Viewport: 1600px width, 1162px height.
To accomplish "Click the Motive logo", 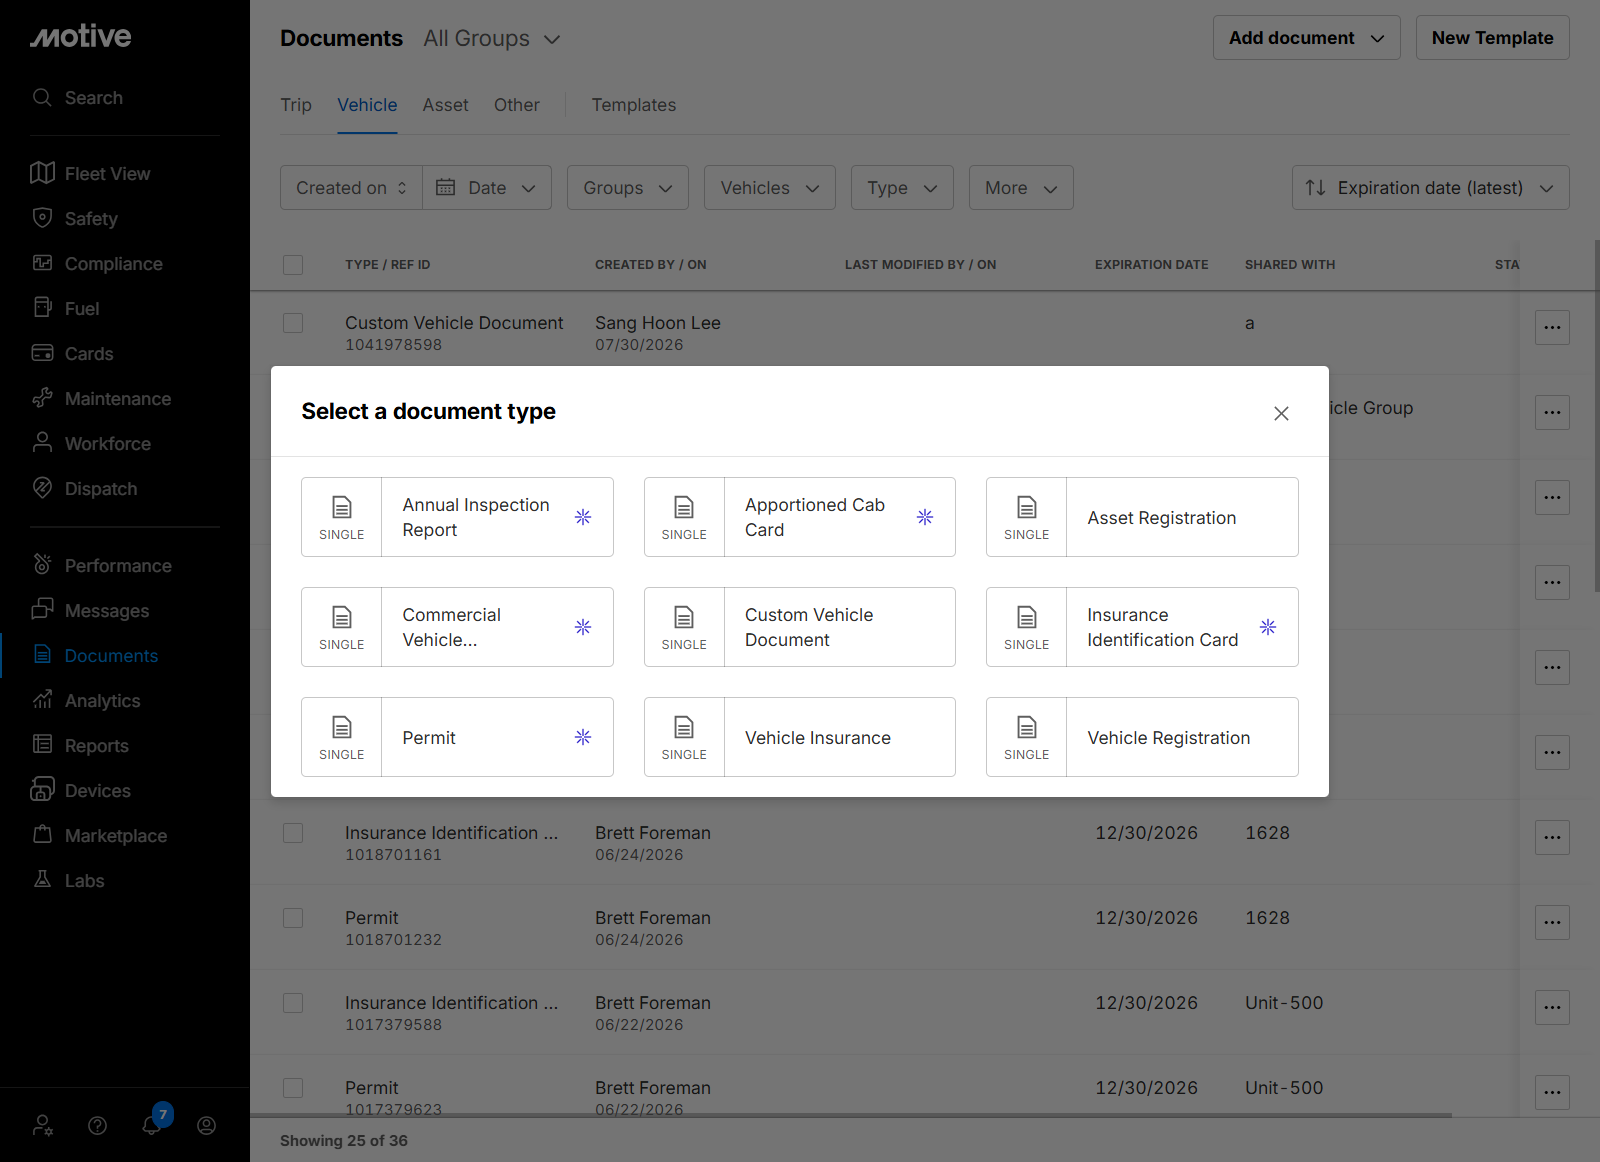I will click(81, 37).
